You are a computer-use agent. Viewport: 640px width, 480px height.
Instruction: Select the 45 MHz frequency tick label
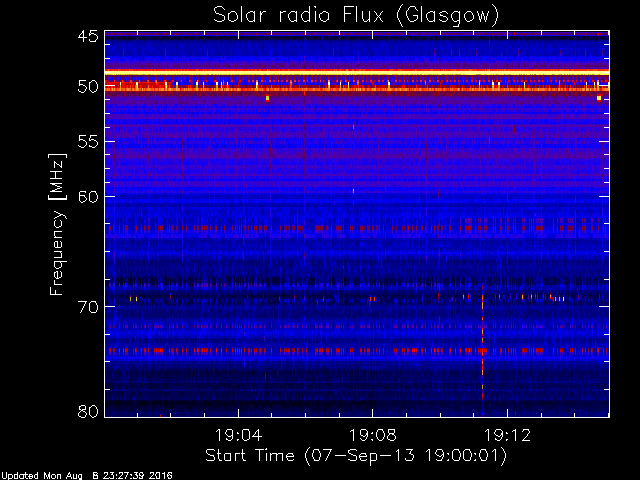(x=88, y=36)
